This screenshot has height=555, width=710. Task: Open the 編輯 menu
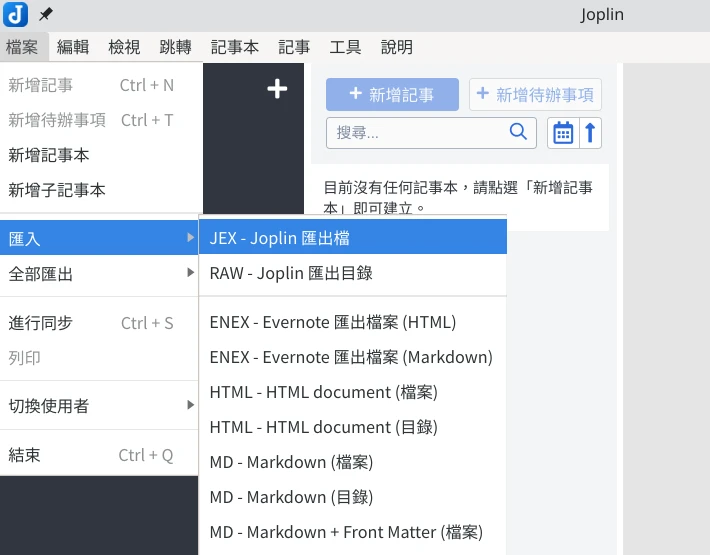point(73,47)
